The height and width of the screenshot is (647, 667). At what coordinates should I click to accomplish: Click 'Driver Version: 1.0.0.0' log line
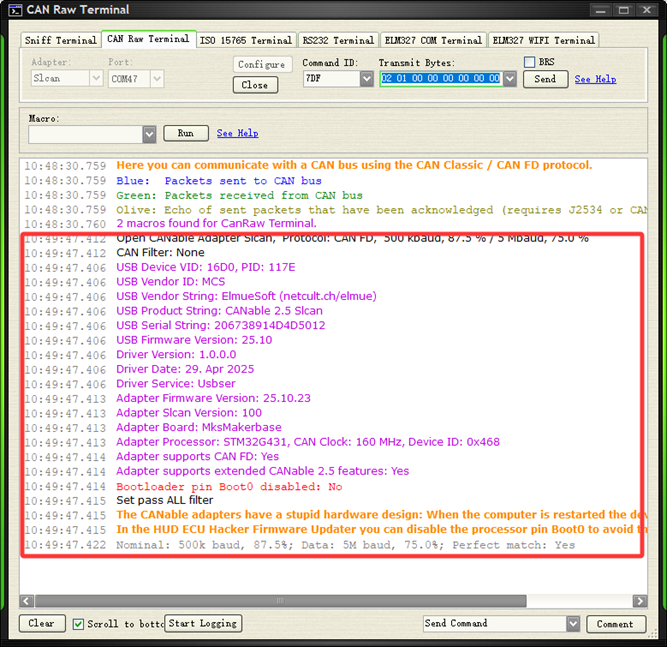[176, 354]
